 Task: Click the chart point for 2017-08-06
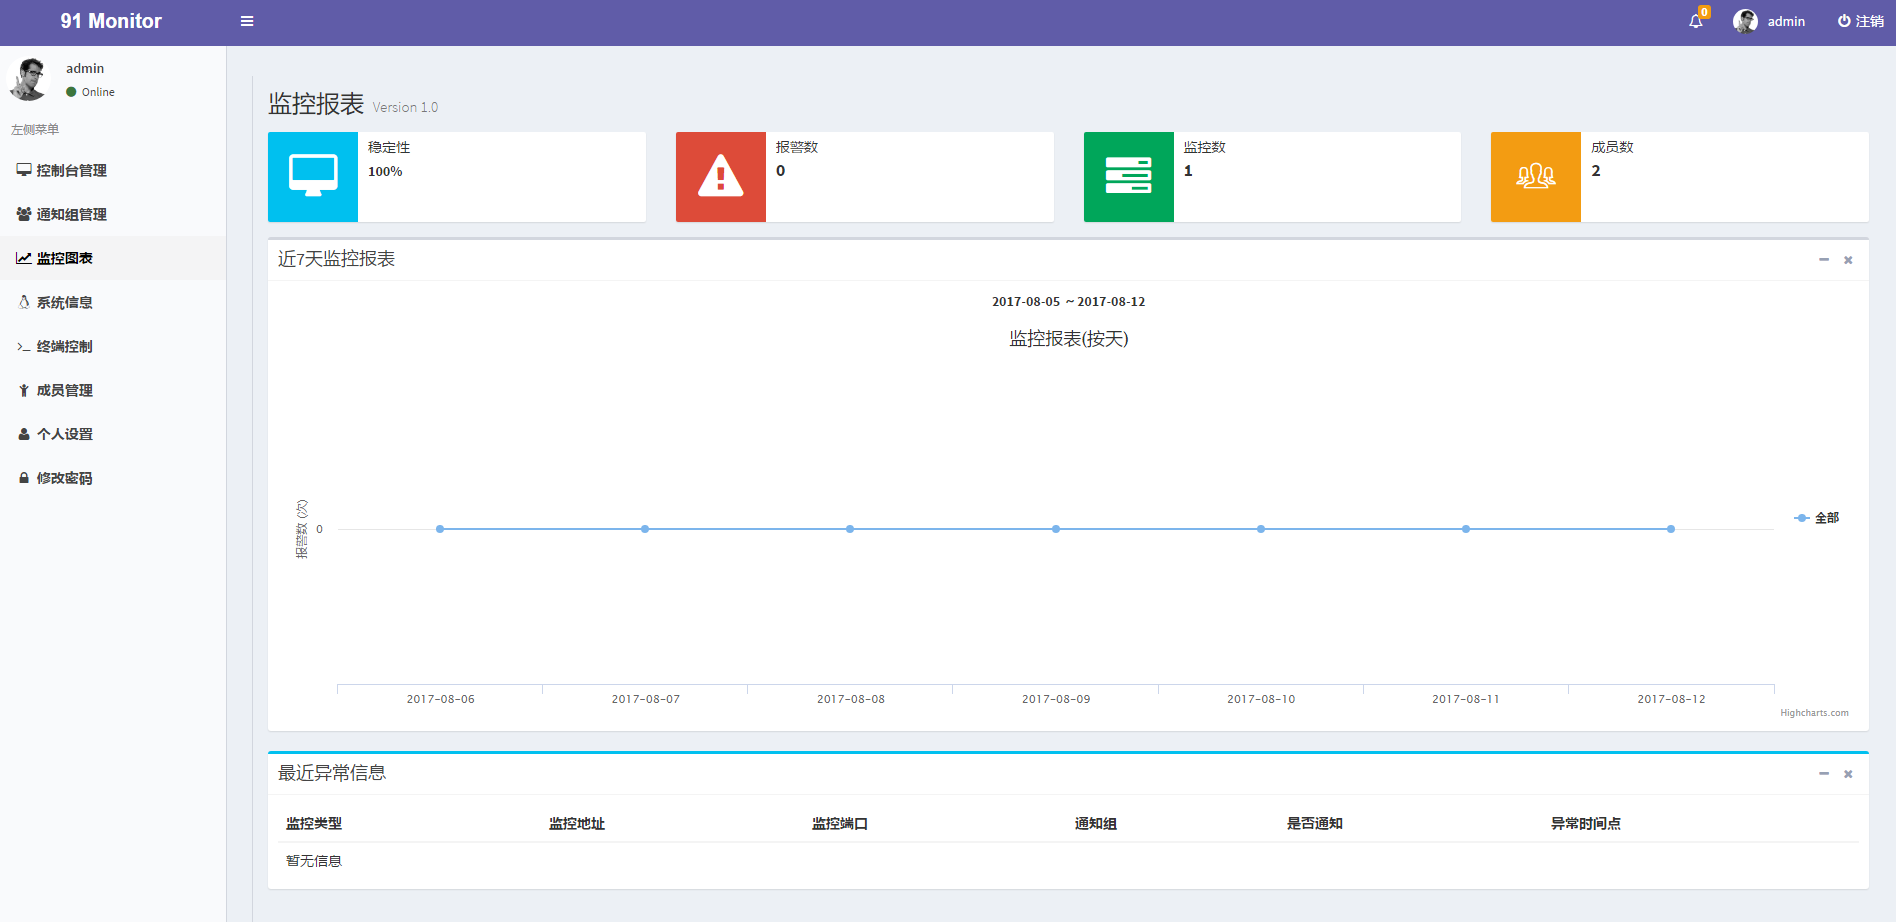click(440, 529)
